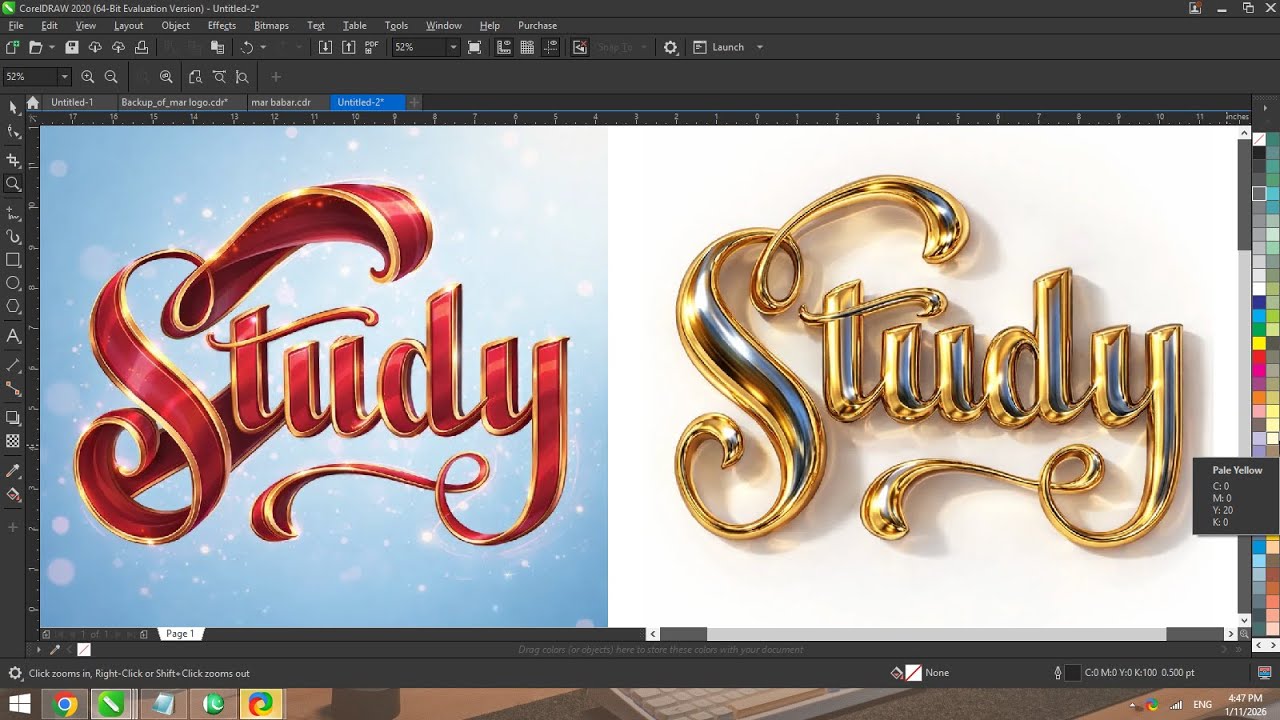Toggle Show Grid

click(x=527, y=47)
